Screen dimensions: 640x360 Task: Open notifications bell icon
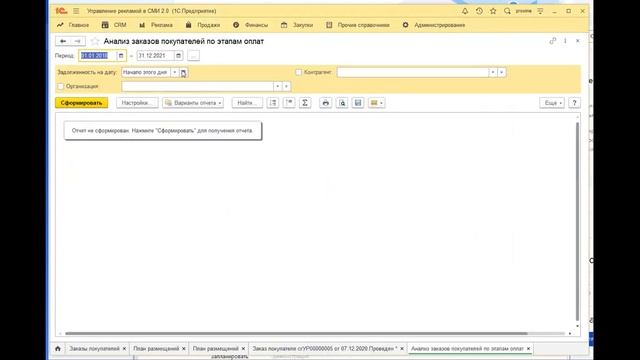[465, 11]
